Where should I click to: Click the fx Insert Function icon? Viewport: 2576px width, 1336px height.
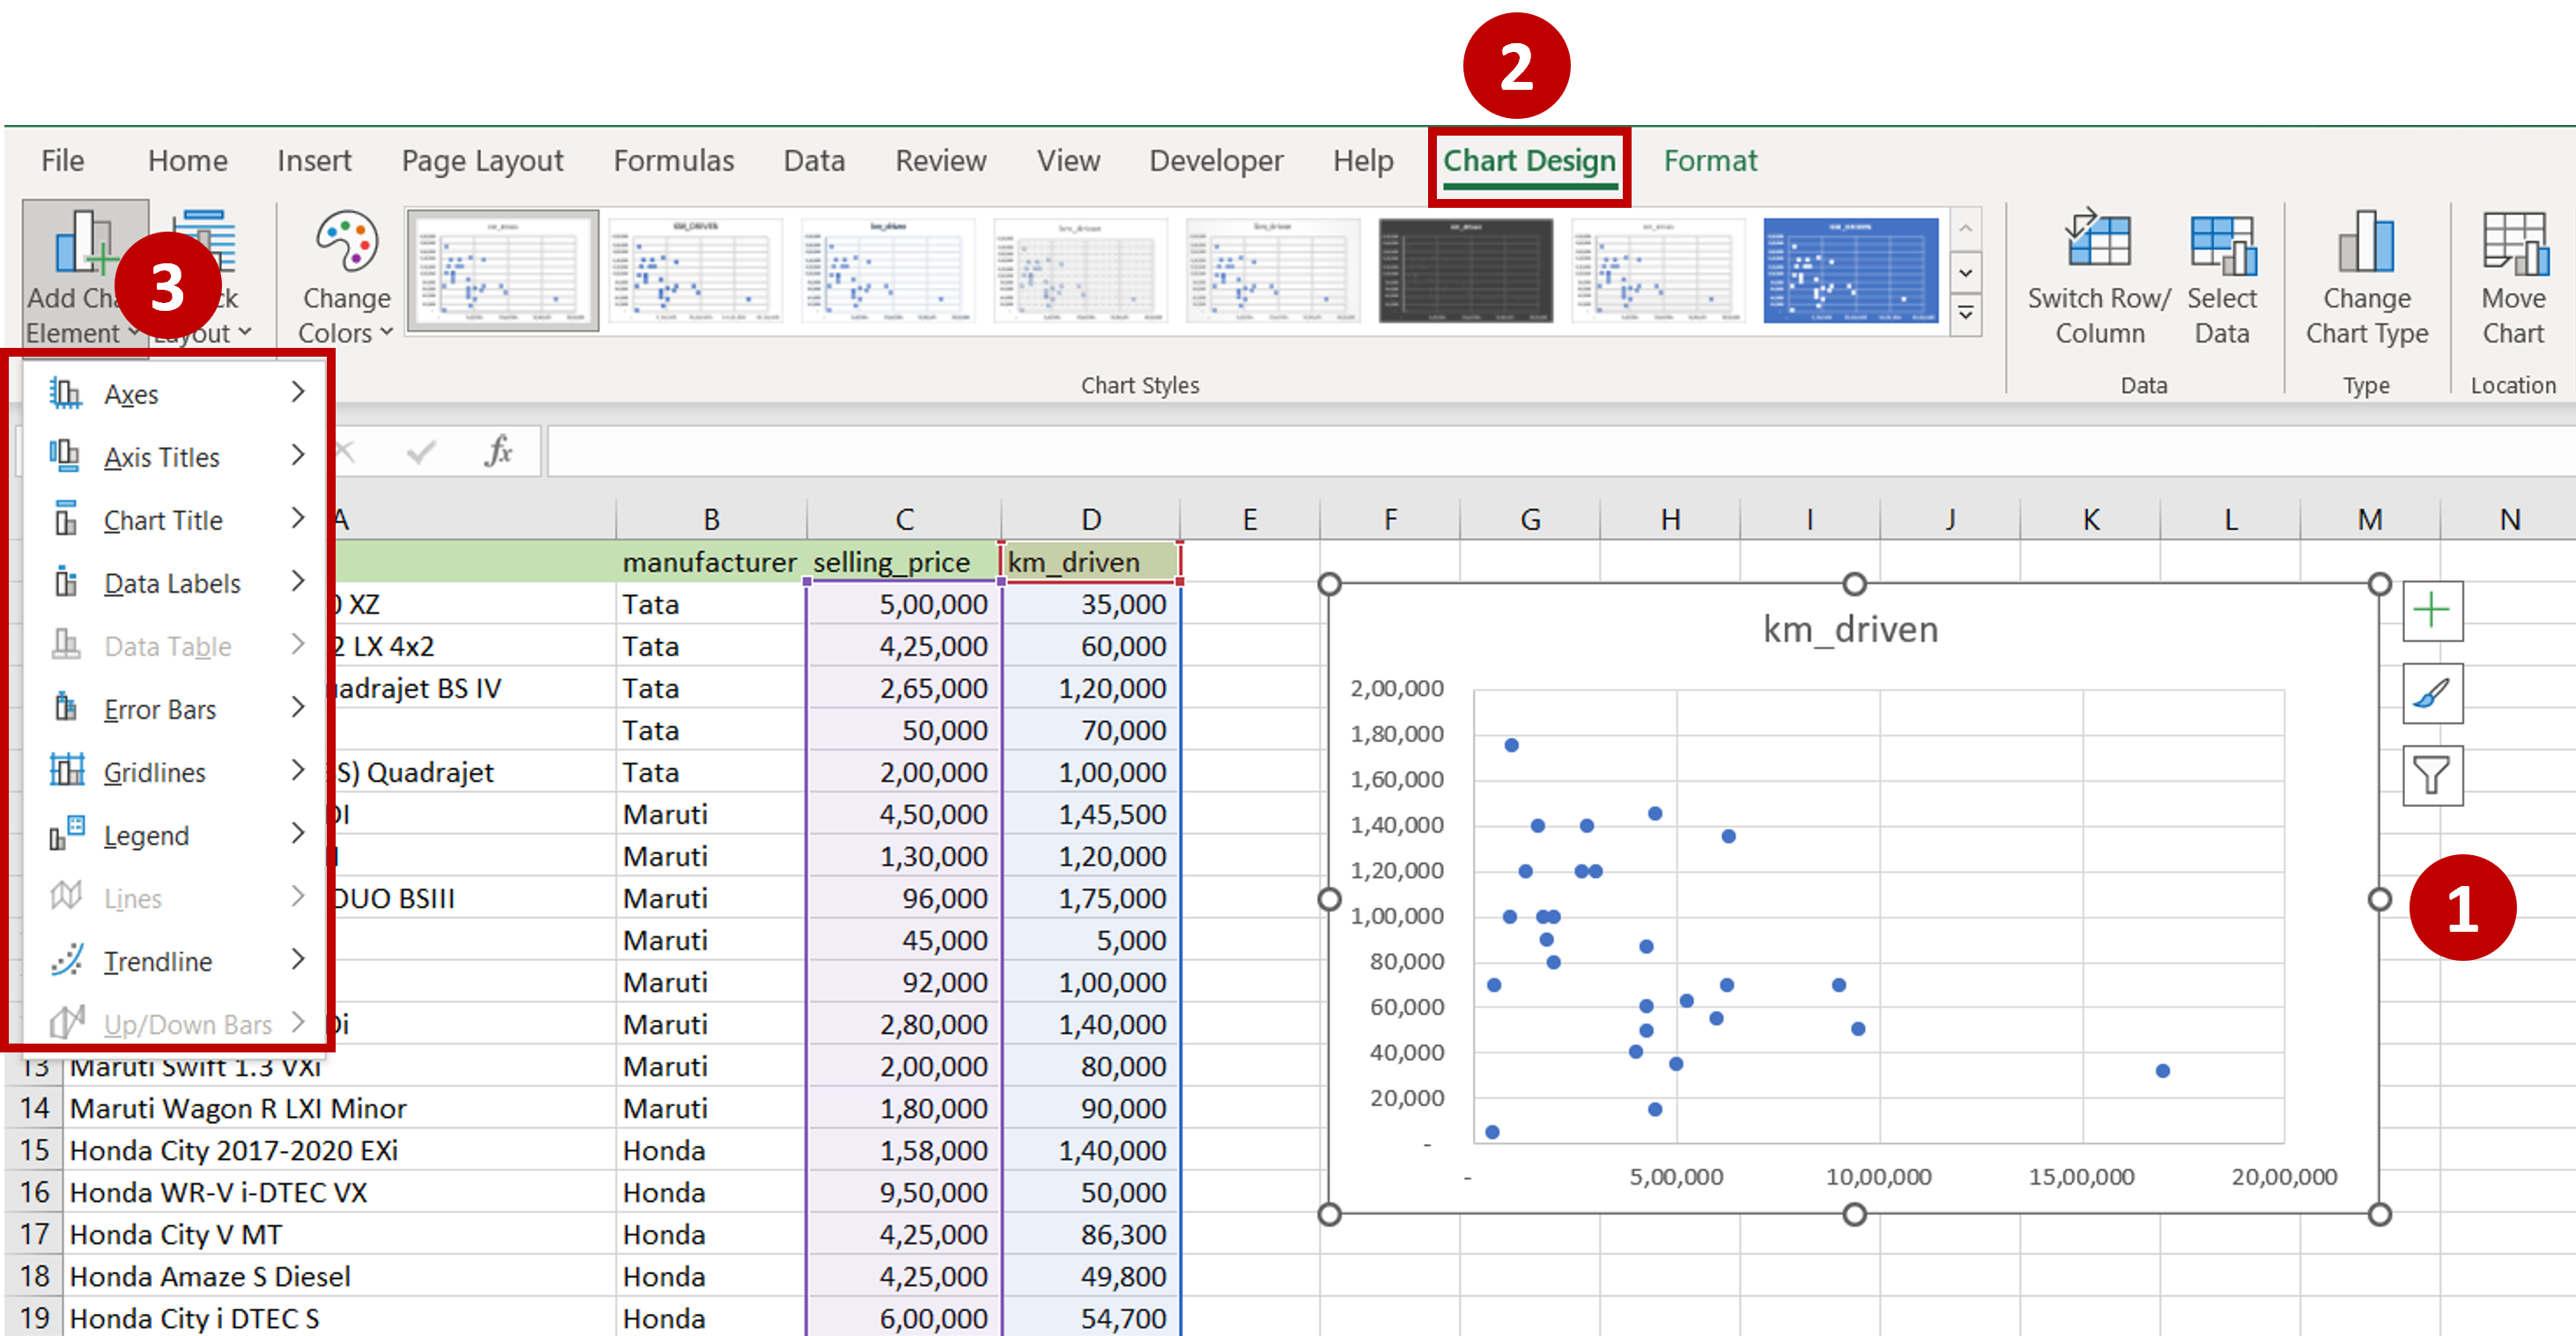point(498,452)
